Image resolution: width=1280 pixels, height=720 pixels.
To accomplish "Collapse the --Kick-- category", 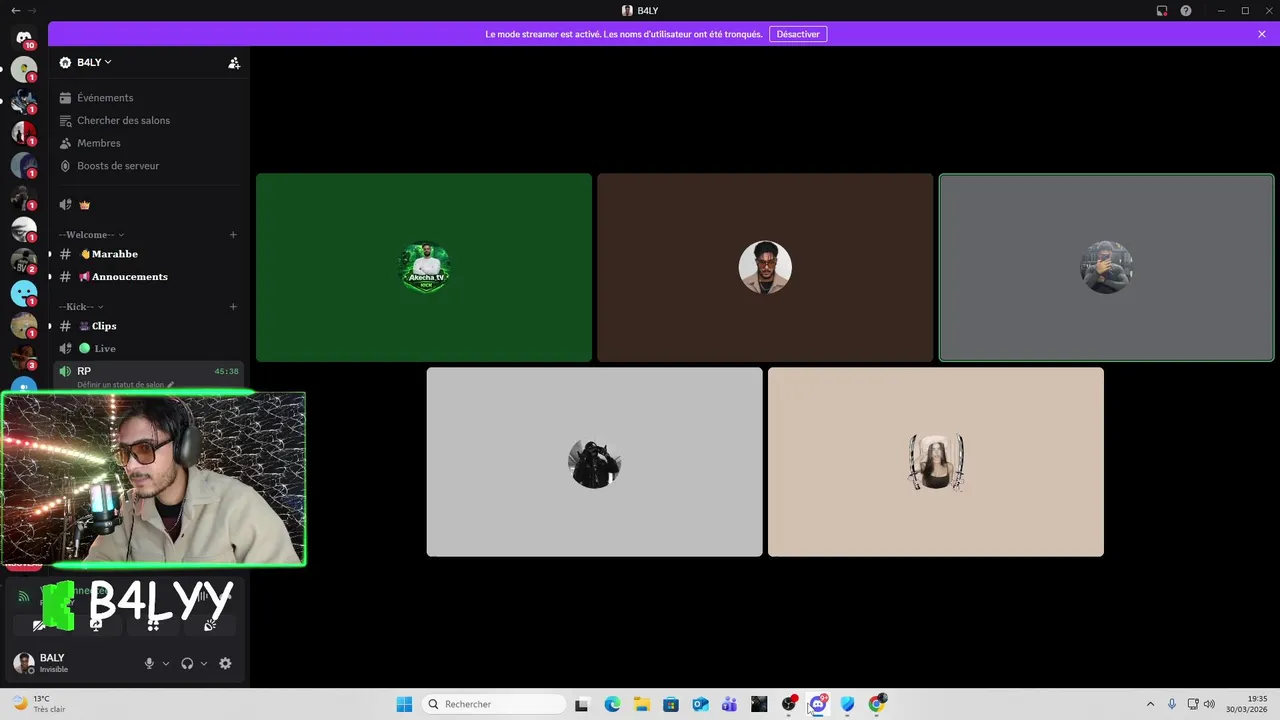I will 82,307.
